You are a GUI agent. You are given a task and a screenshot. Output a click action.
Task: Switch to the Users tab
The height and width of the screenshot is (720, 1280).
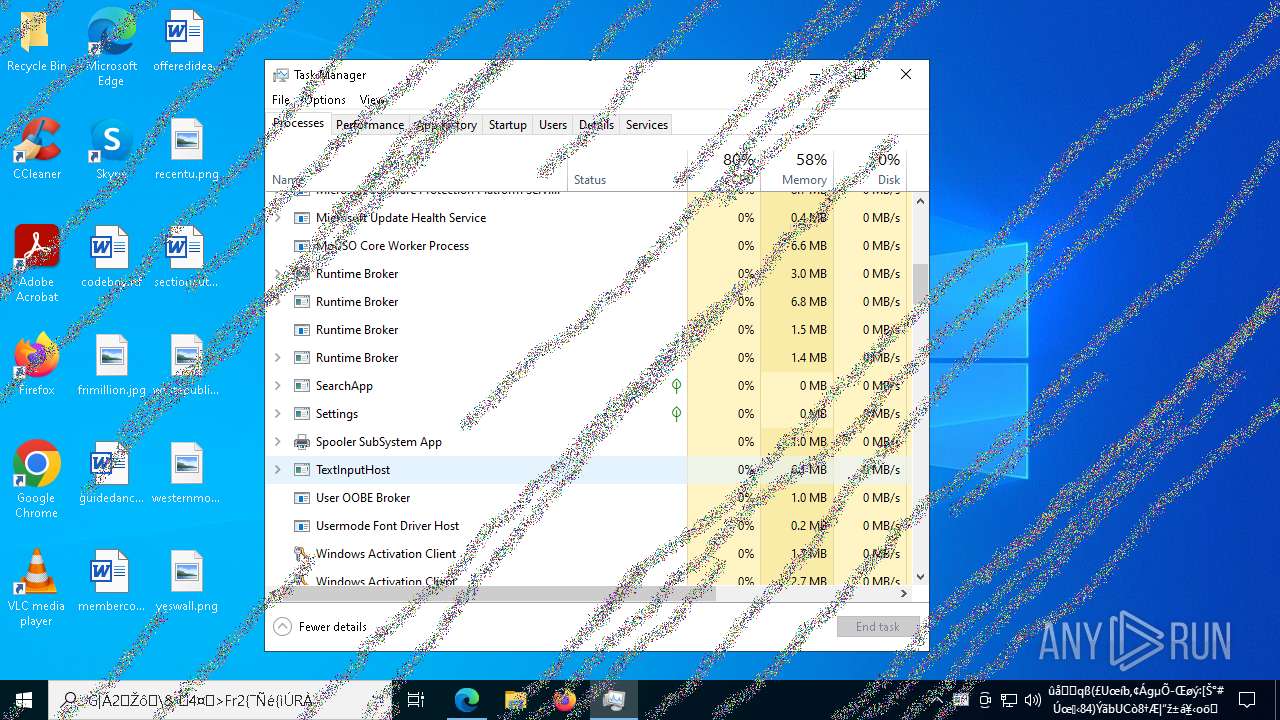553,125
